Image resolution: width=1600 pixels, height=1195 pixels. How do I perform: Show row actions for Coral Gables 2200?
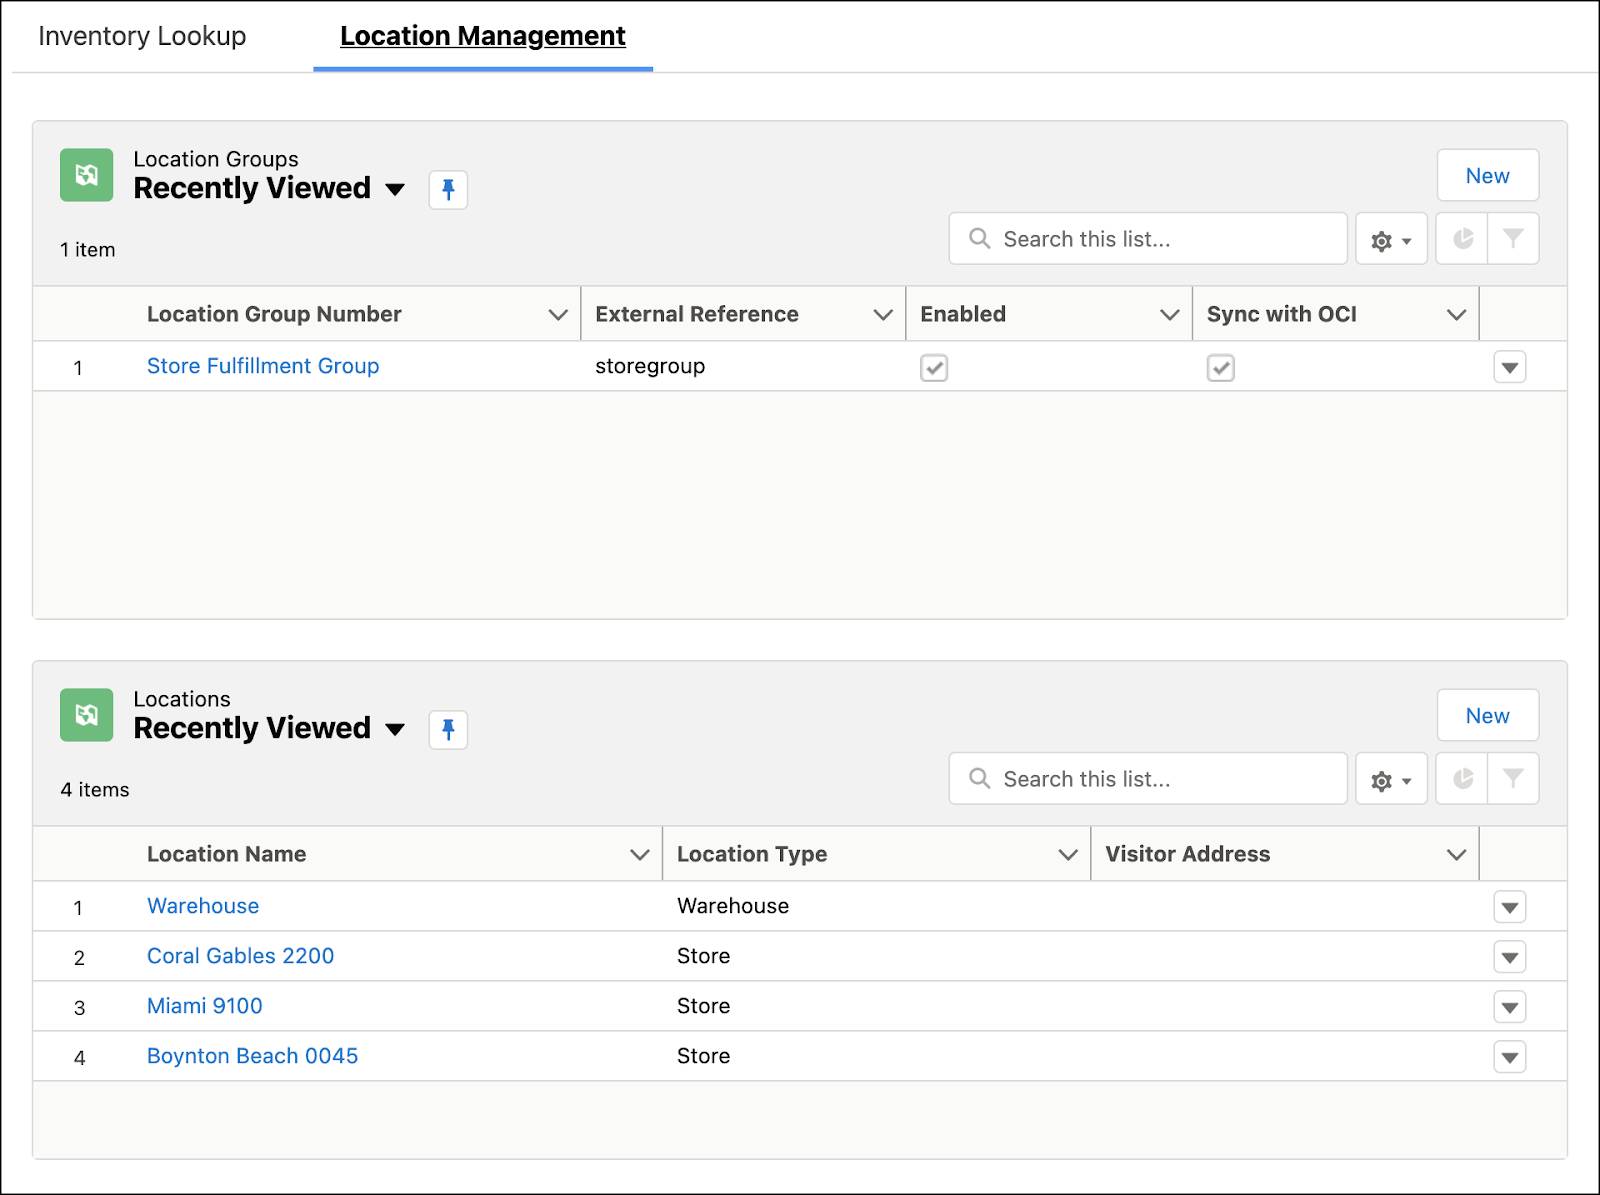click(x=1510, y=957)
